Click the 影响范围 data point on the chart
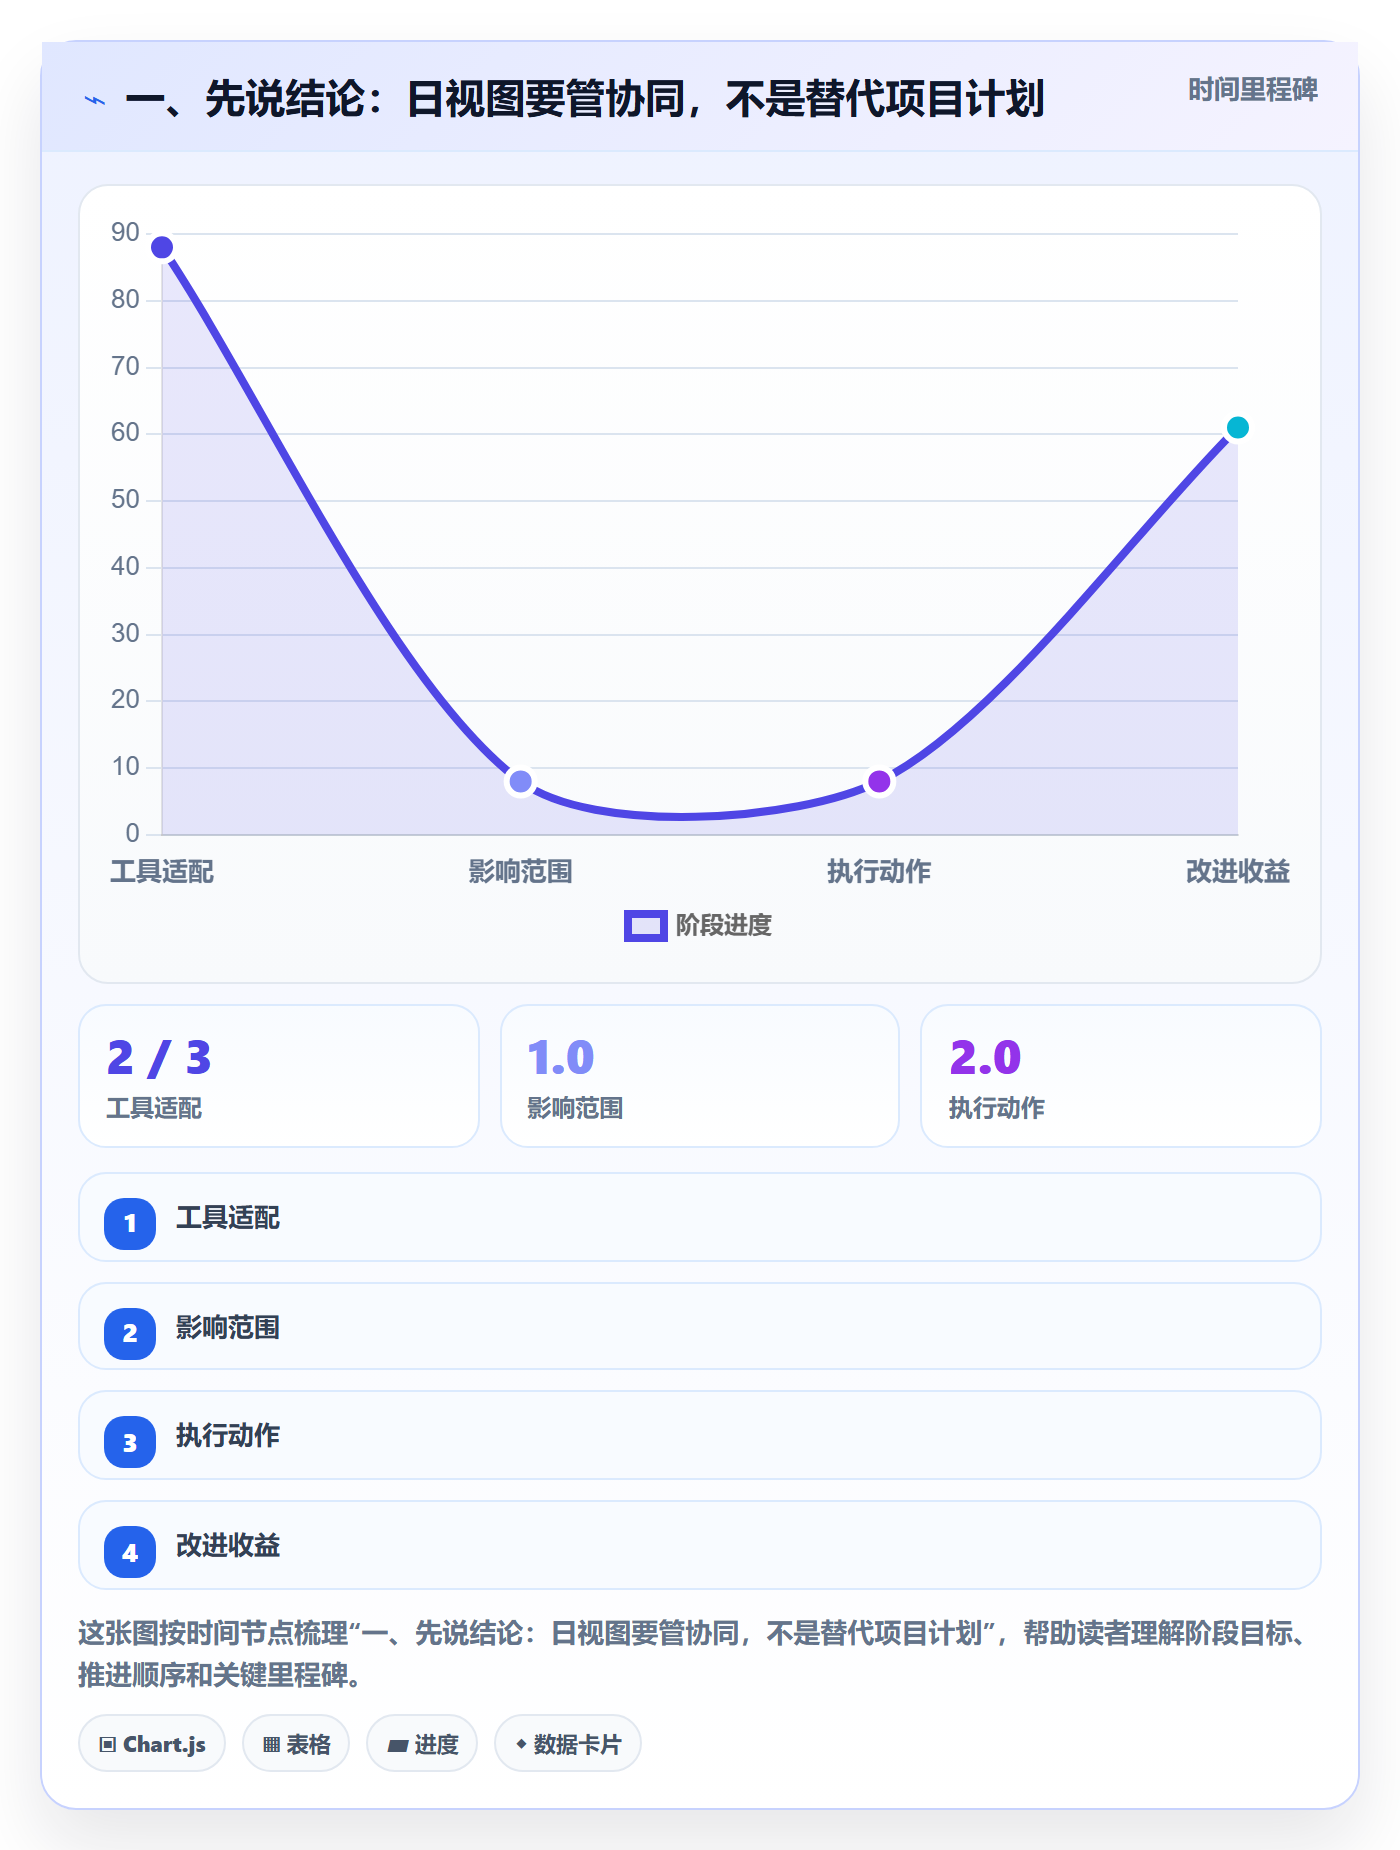The image size is (1400, 1850). tap(520, 781)
